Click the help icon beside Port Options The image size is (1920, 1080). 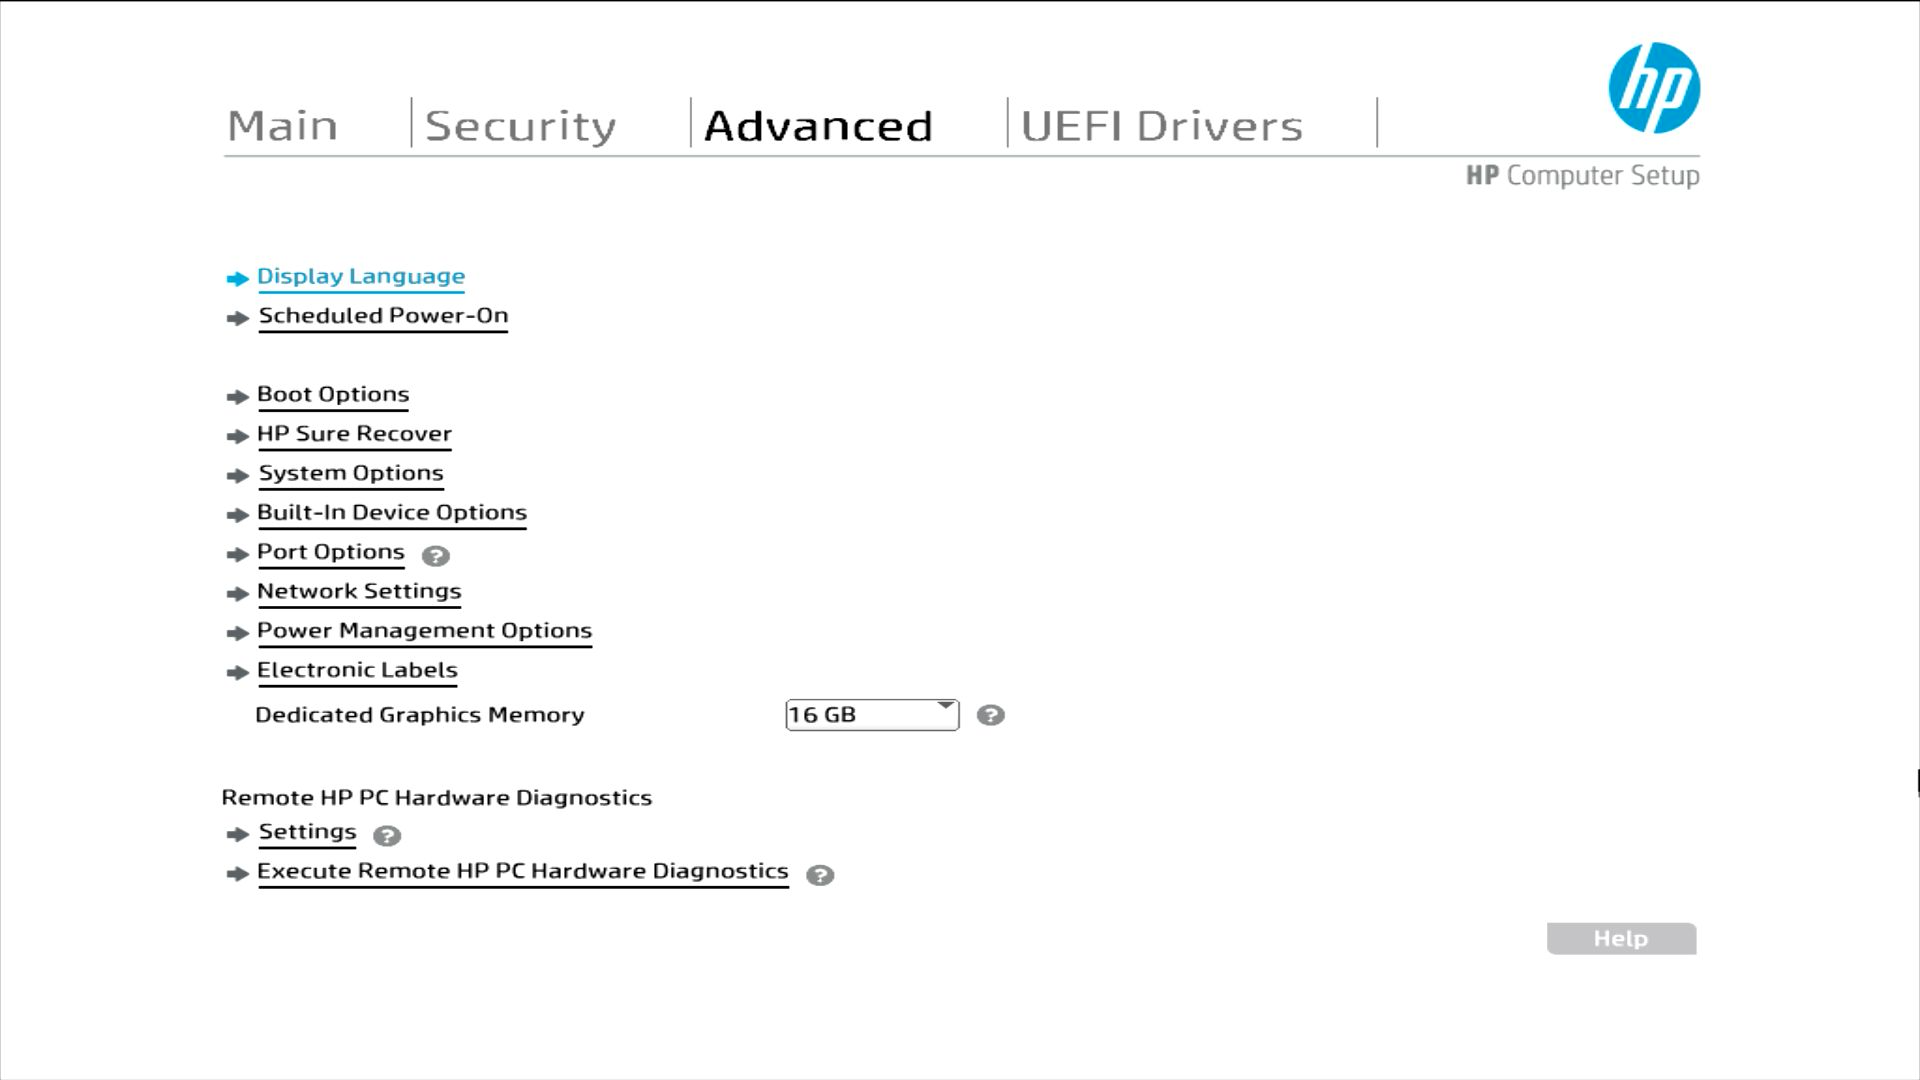435,556
